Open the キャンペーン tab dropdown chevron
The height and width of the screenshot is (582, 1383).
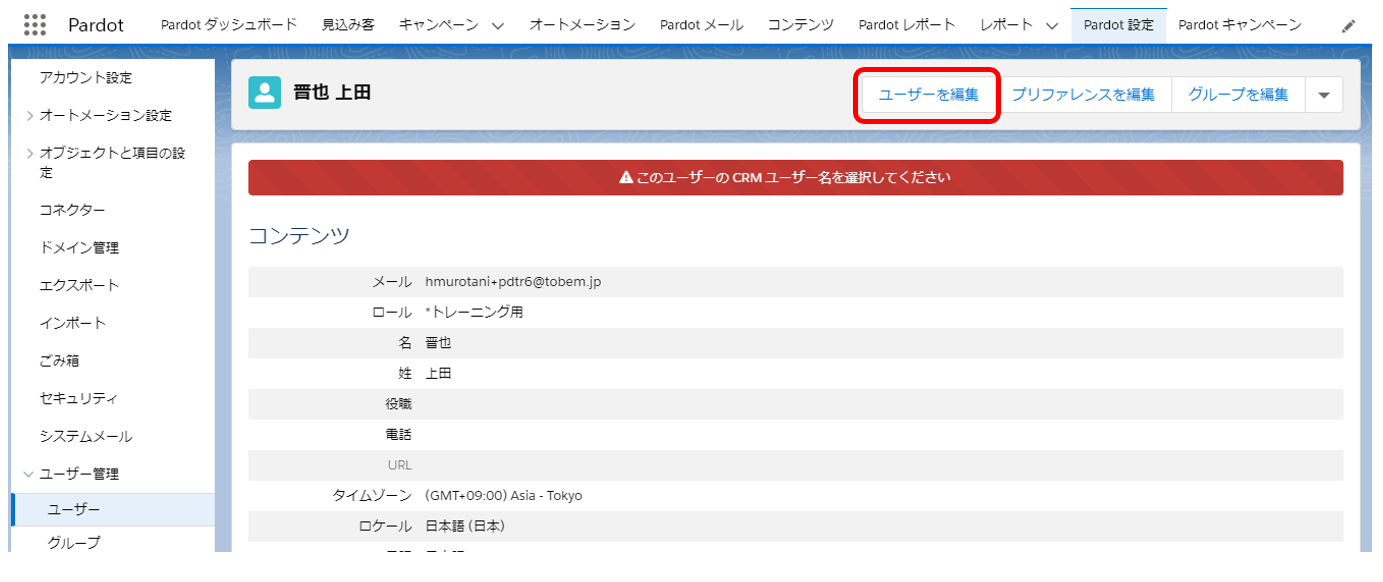pyautogui.click(x=498, y=26)
